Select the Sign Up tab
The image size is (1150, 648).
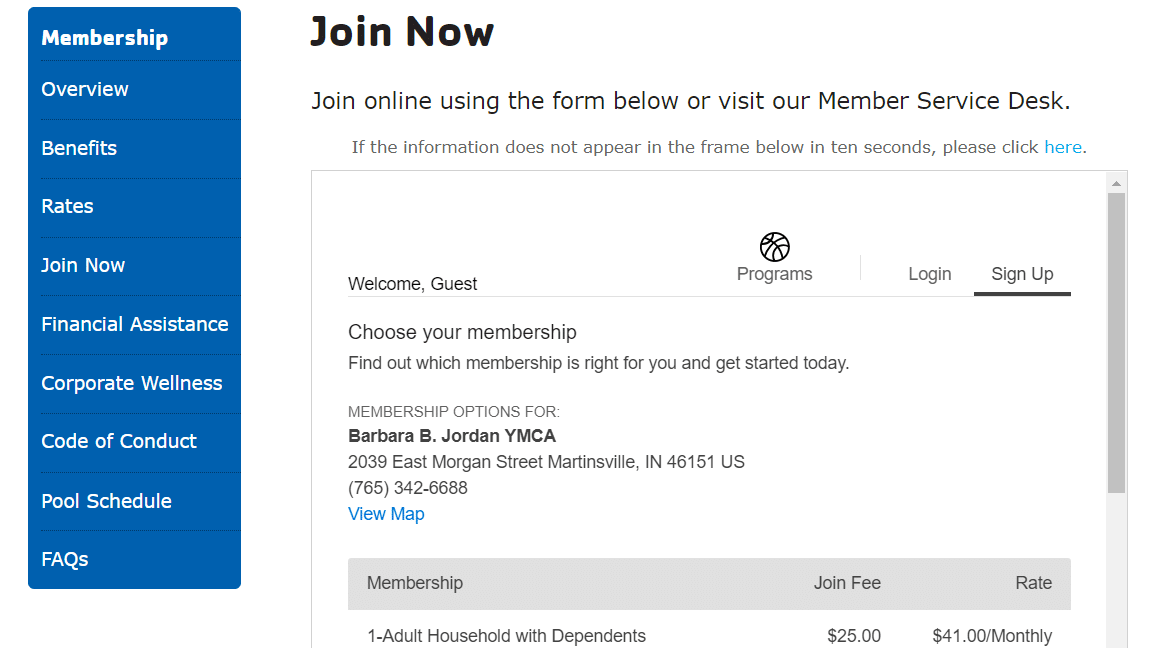point(1022,274)
